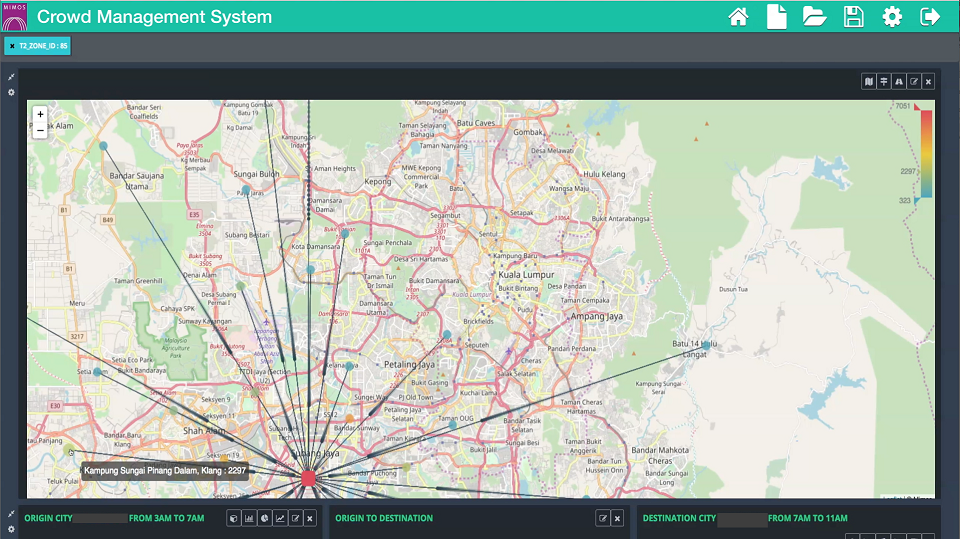Click the Kuala Lumpur map label
This screenshot has height=539, width=960.
(526, 275)
